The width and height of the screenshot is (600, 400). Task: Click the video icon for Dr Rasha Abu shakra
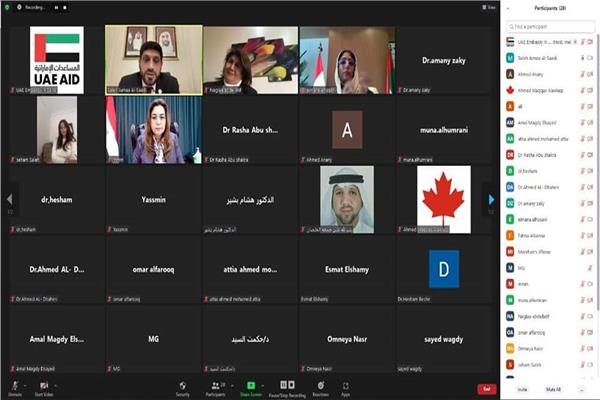[x=590, y=155]
